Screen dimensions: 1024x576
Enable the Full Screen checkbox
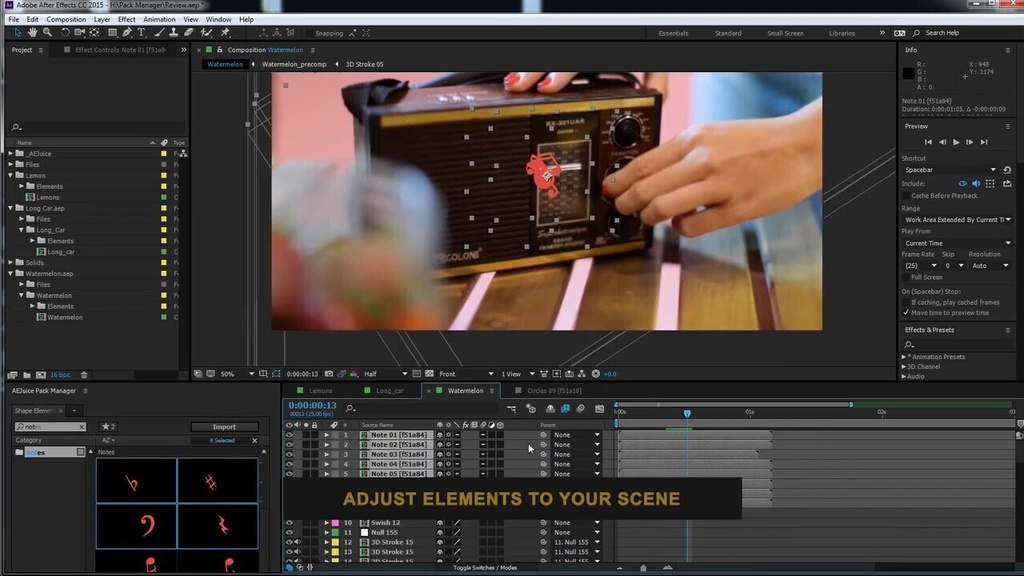point(906,278)
